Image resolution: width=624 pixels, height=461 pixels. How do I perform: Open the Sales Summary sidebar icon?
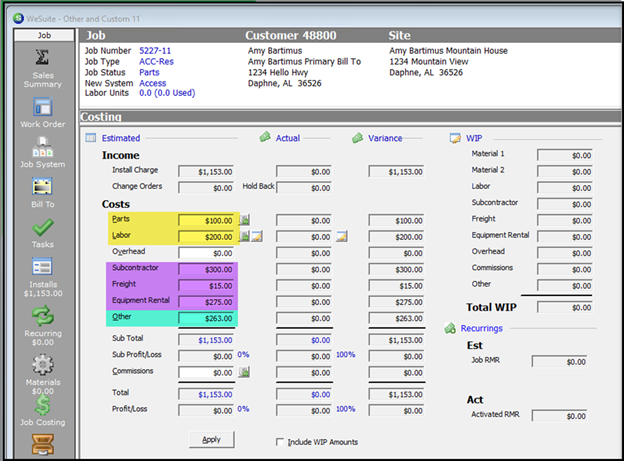point(44,63)
